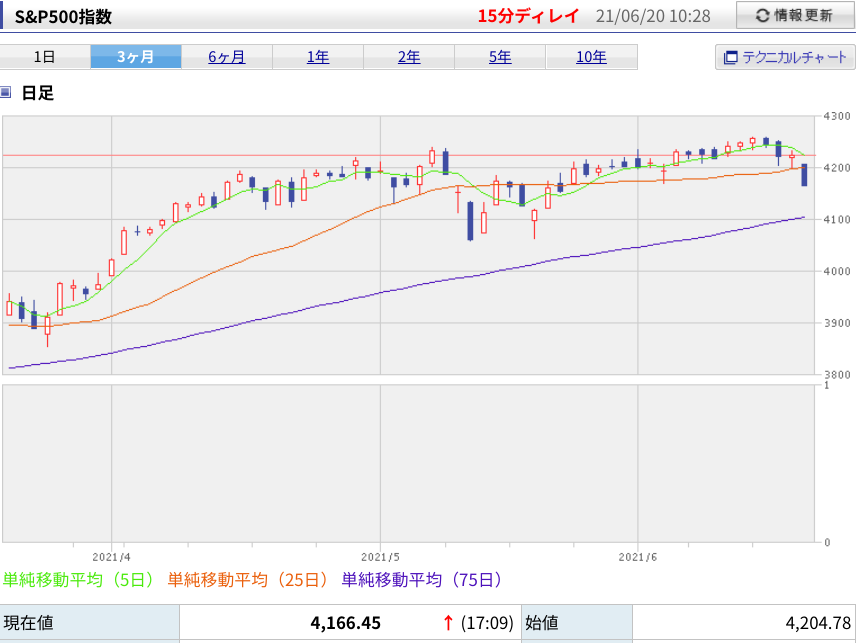Click the (17:09) time text
This screenshot has width=858, height=643.
click(x=487, y=623)
